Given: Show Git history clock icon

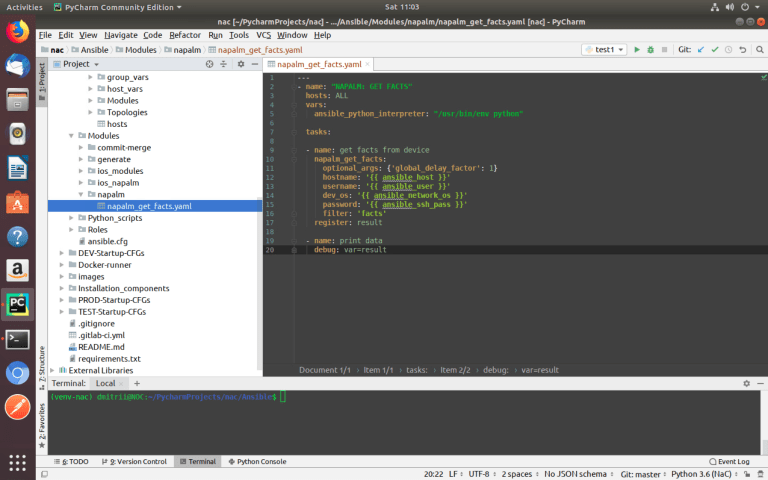Looking at the screenshot, I should (x=728, y=49).
